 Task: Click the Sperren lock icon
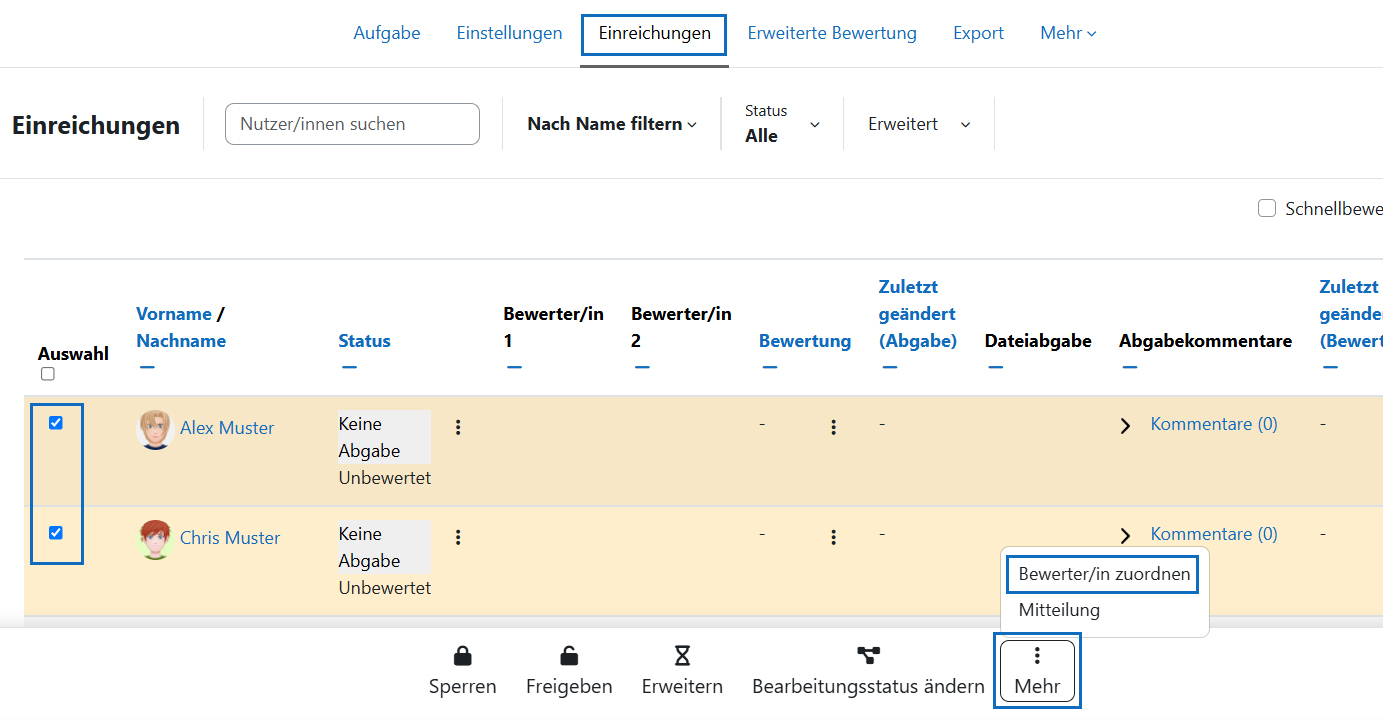[x=462, y=656]
